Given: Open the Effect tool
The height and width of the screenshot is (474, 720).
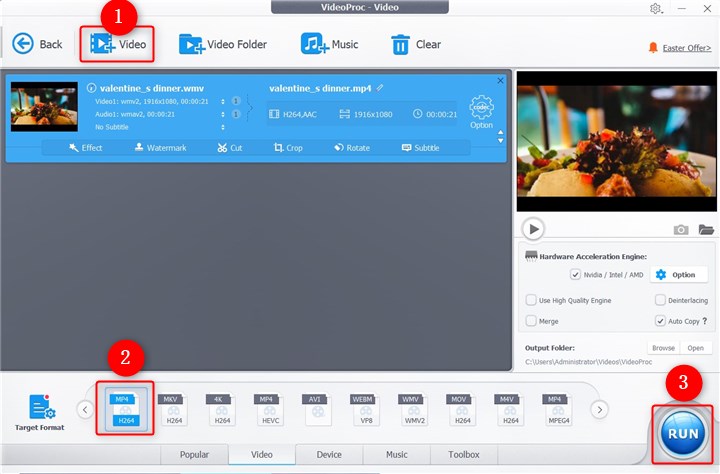Looking at the screenshot, I should pos(85,147).
